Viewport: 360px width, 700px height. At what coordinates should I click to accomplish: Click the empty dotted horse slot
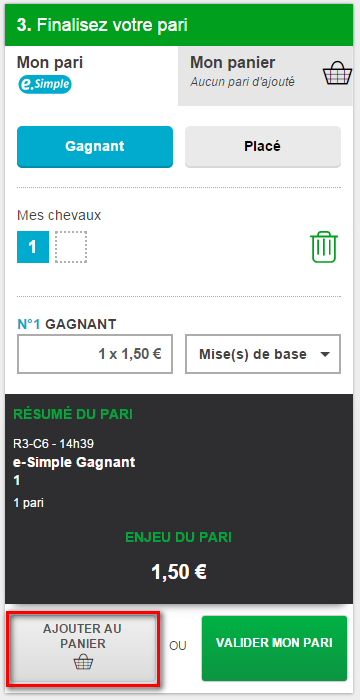point(71,247)
